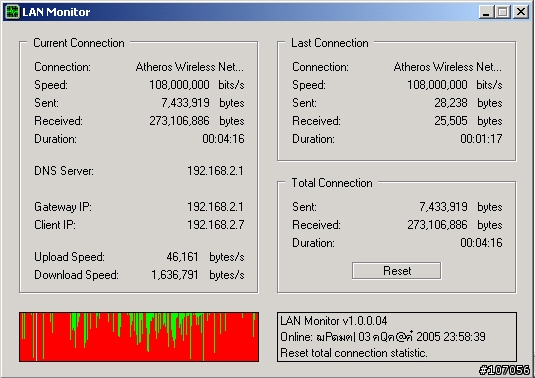Image resolution: width=535 pixels, height=378 pixels.
Task: Click Current Connection duration 00:04:16
Action: [x=223, y=139]
